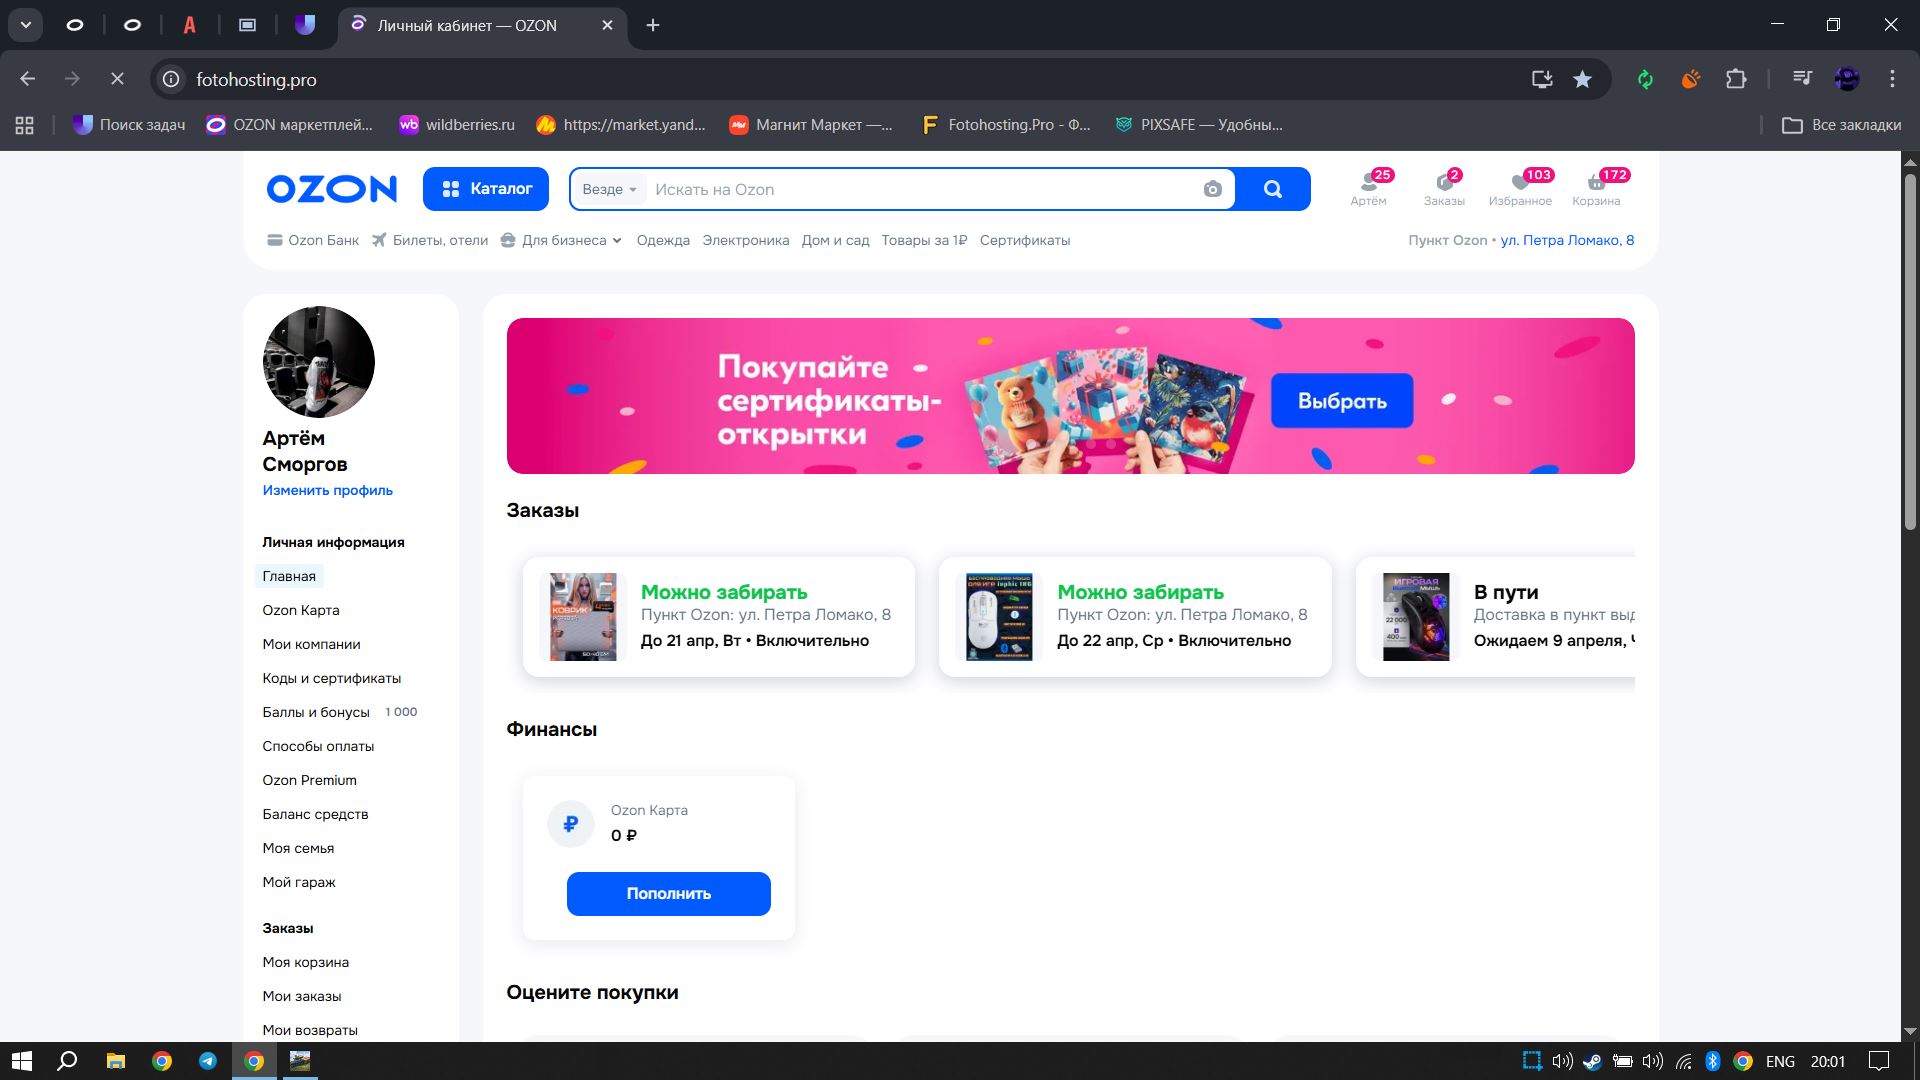Click the OZON logo
The image size is (1920, 1080).
(331, 189)
